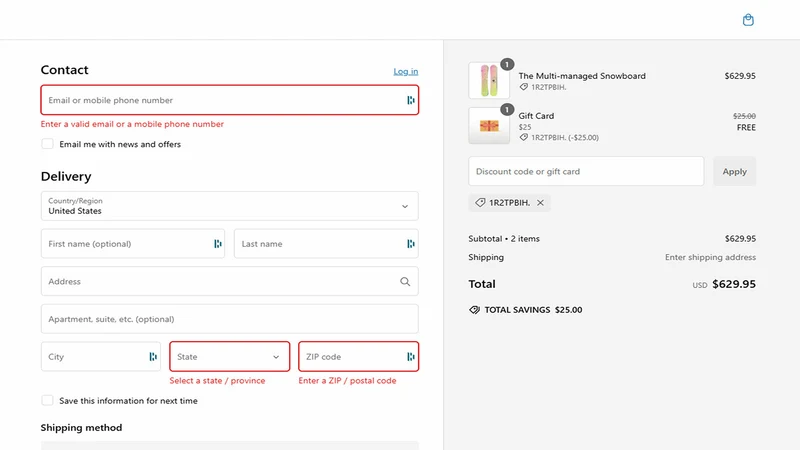Viewport: 800px width, 450px height.
Task: Click 'The Multi-managed Snowboard' product name
Action: (x=582, y=76)
